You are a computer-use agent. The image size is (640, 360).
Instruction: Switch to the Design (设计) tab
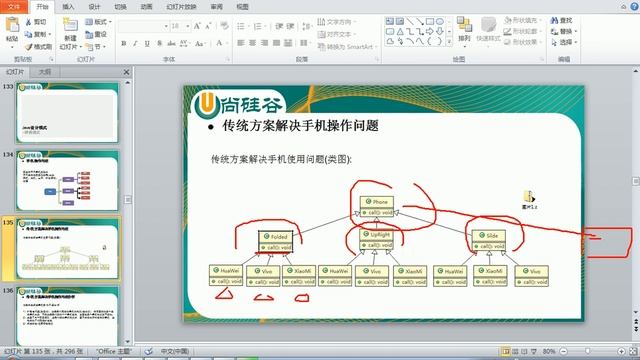pyautogui.click(x=94, y=7)
